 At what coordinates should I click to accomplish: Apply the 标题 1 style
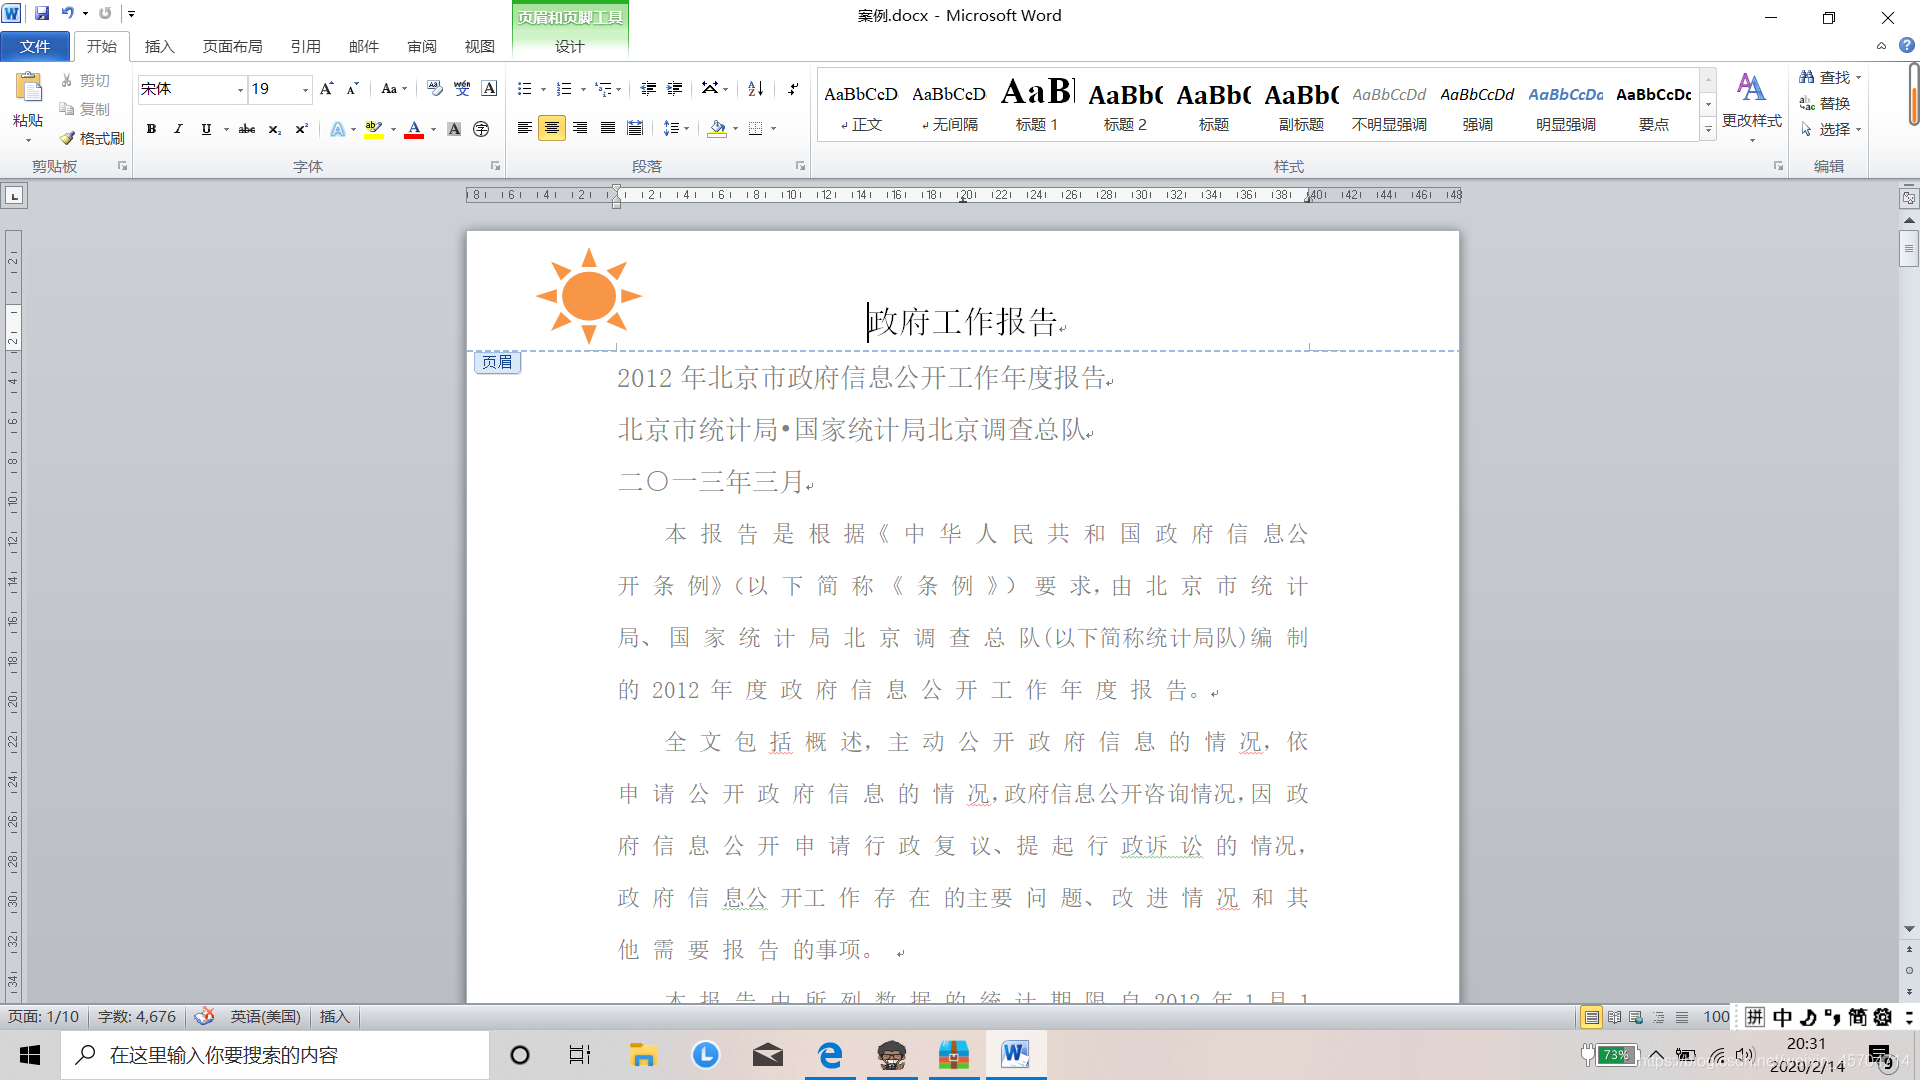pyautogui.click(x=1037, y=105)
